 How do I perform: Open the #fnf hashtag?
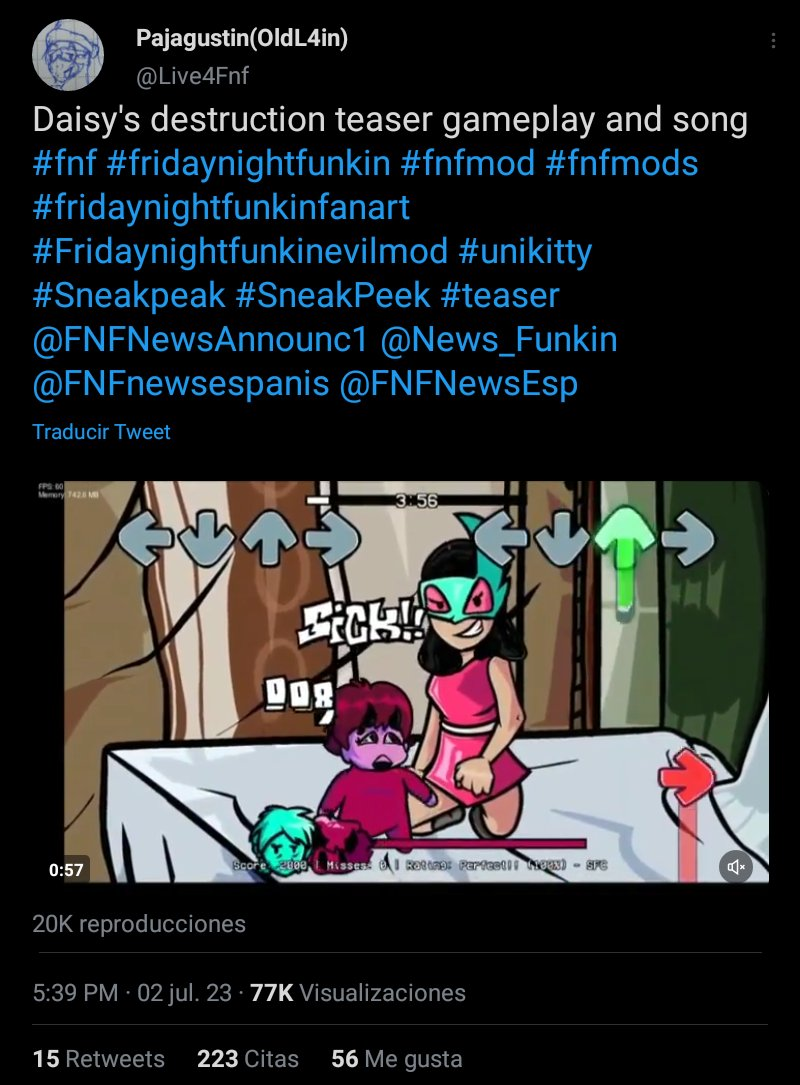click(64, 163)
